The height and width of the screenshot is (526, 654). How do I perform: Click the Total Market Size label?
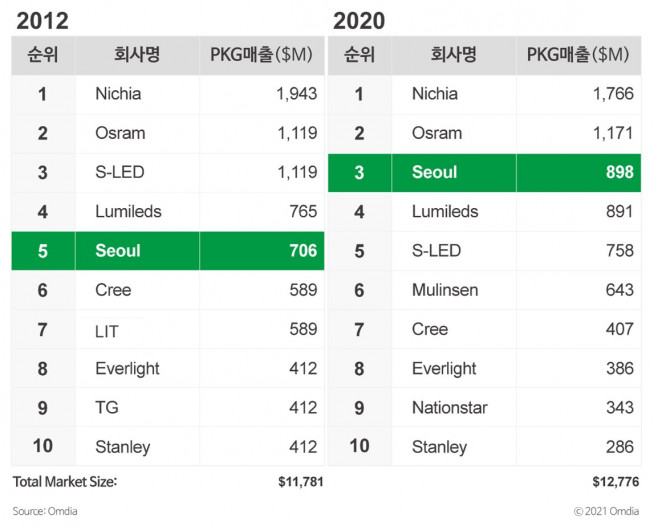(x=65, y=482)
